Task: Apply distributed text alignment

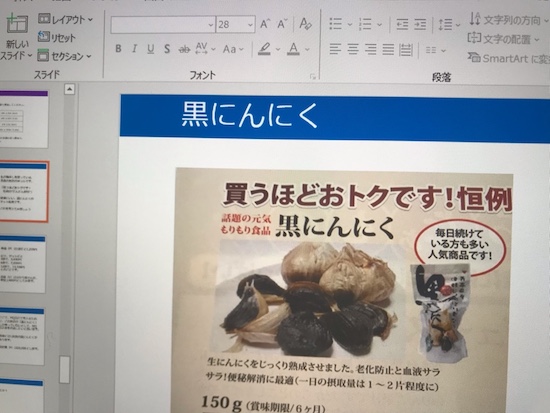Action: [406, 49]
